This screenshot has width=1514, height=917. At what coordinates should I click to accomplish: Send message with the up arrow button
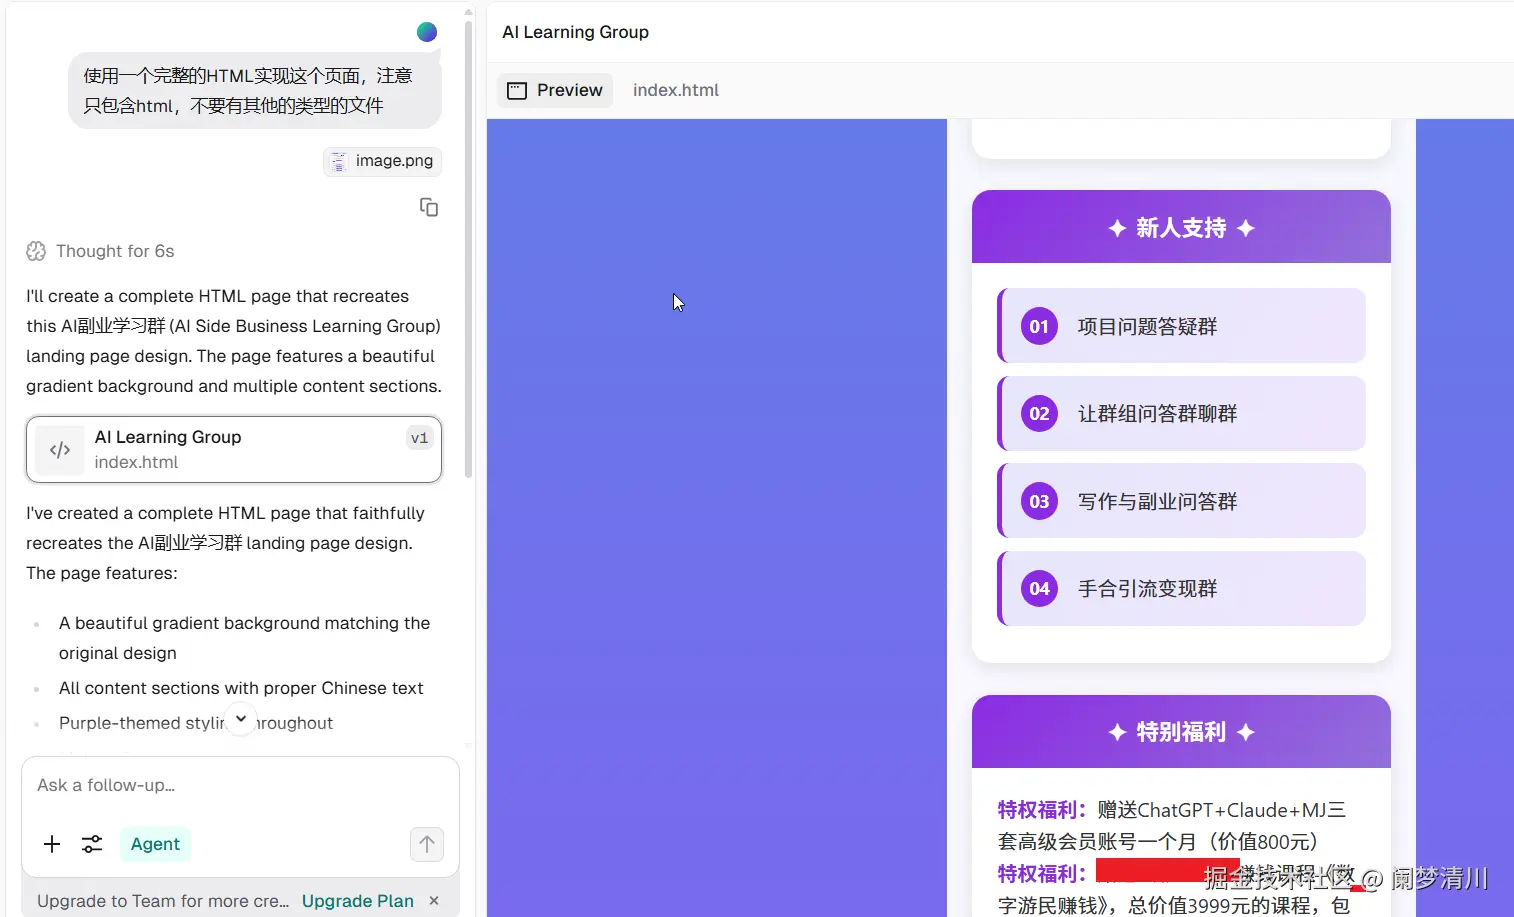tap(427, 844)
